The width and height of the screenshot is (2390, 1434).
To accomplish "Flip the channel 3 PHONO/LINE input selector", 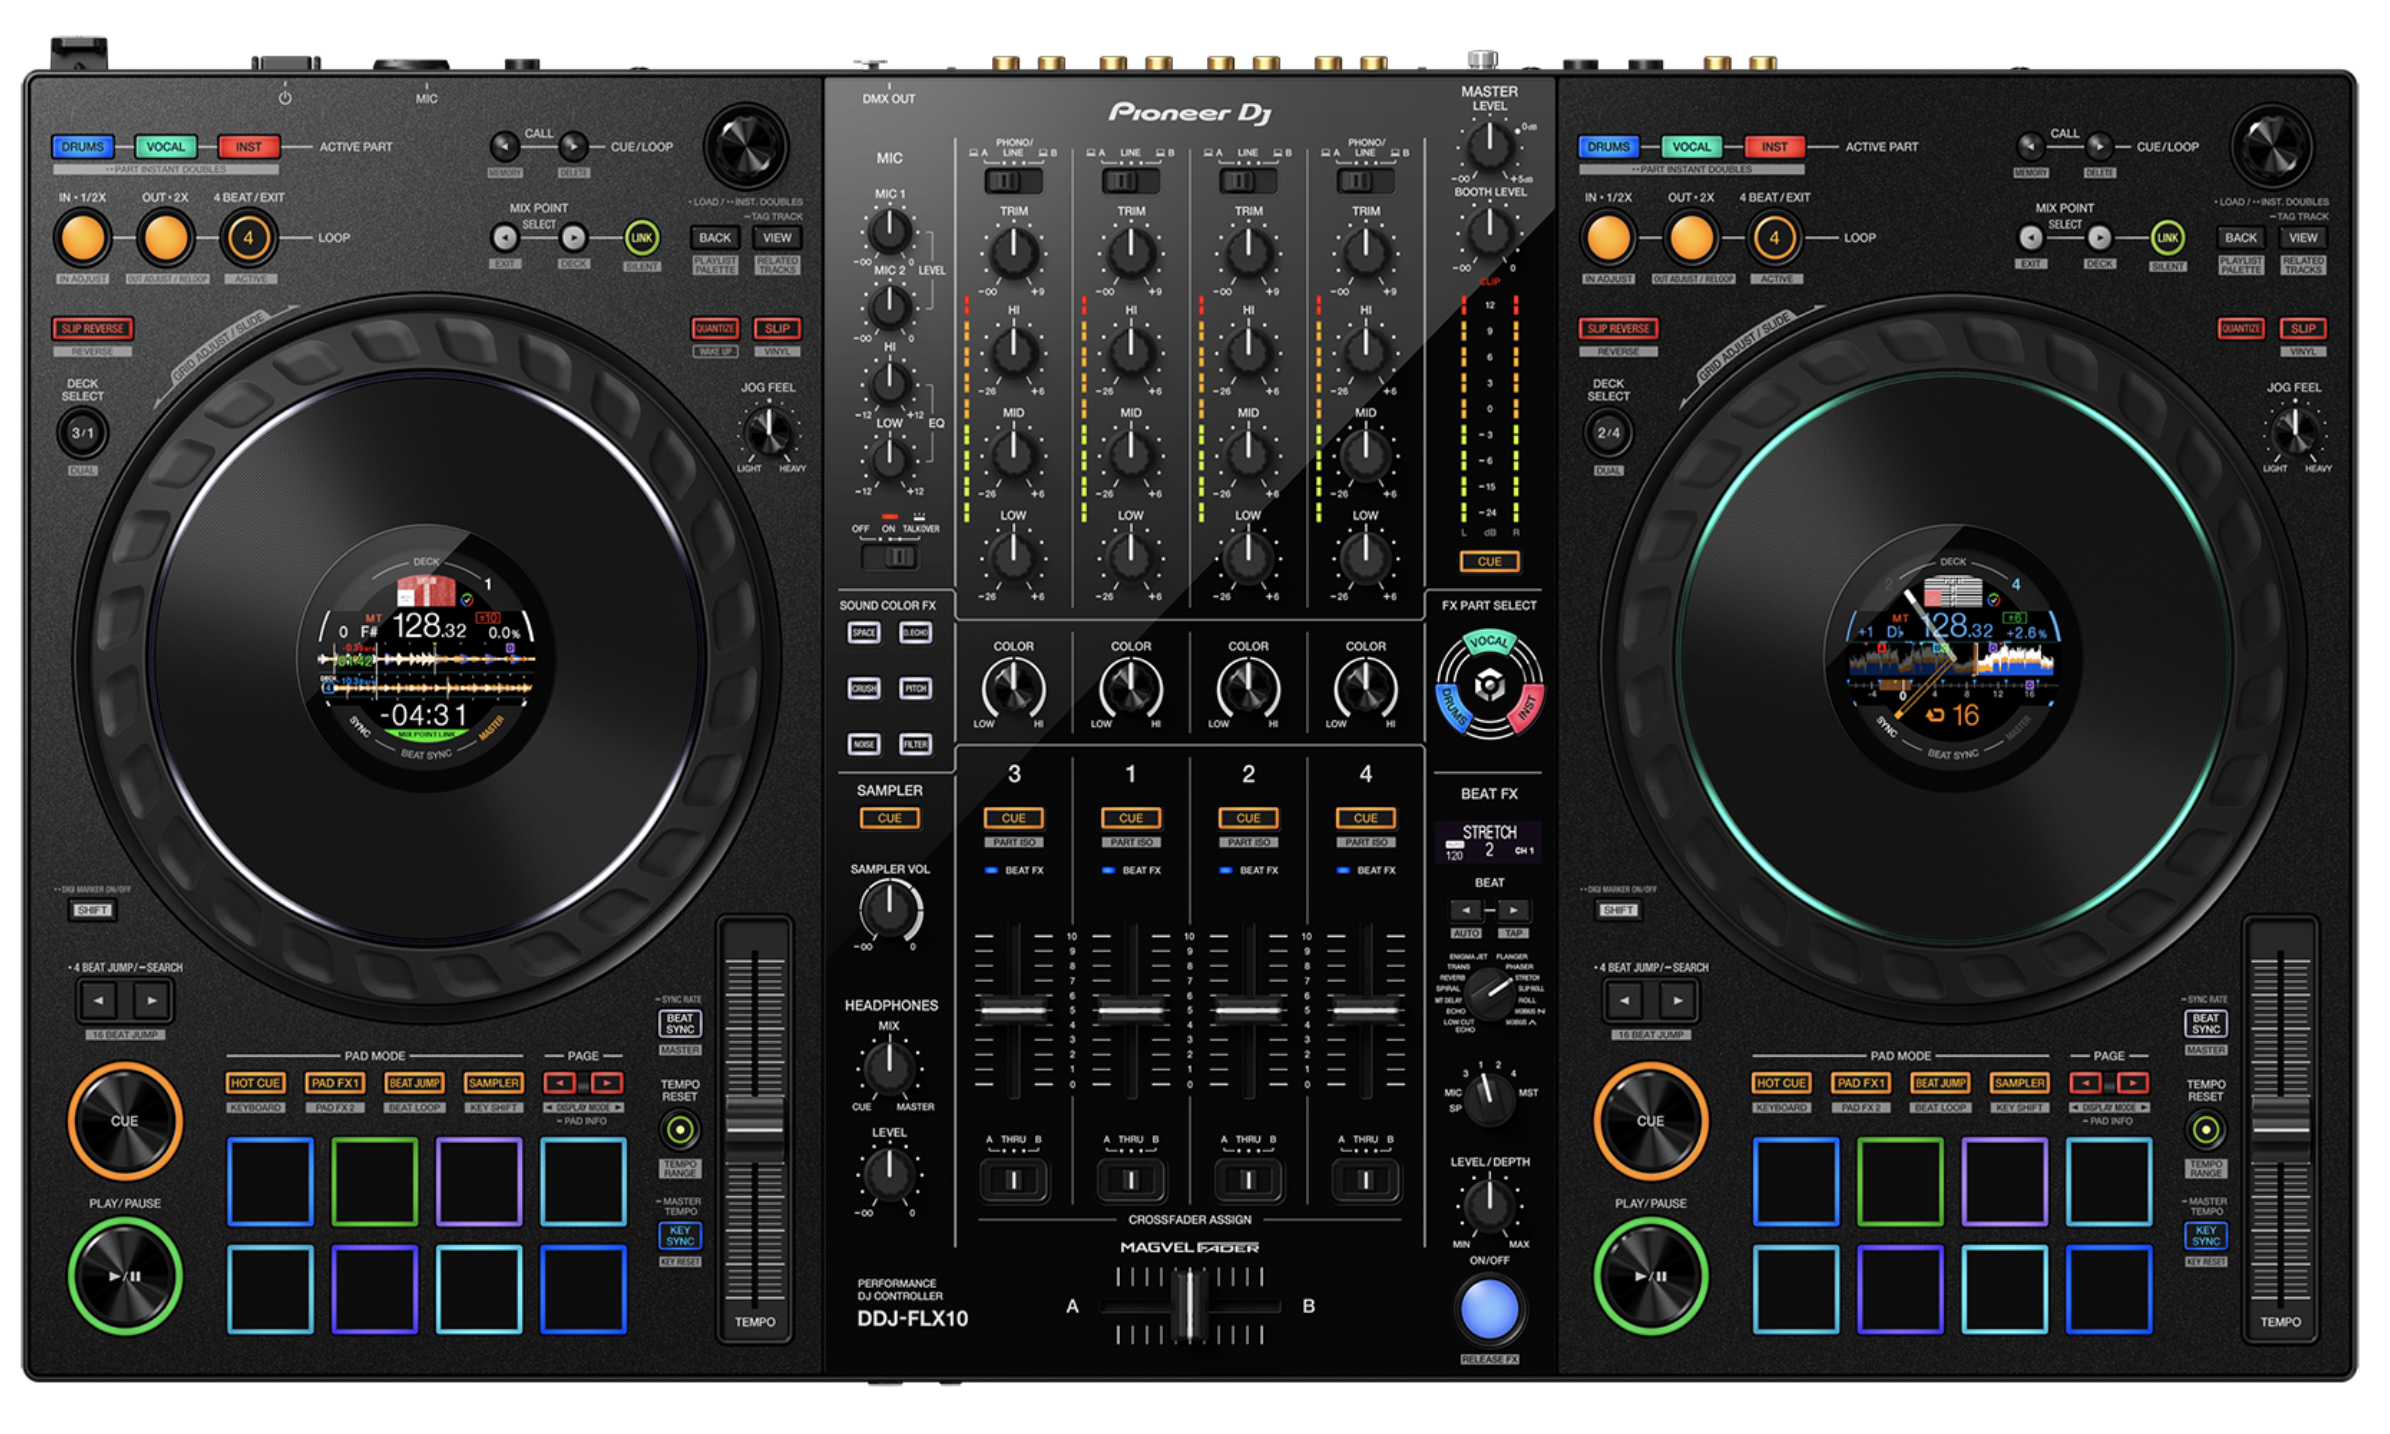I will 1014,181.
